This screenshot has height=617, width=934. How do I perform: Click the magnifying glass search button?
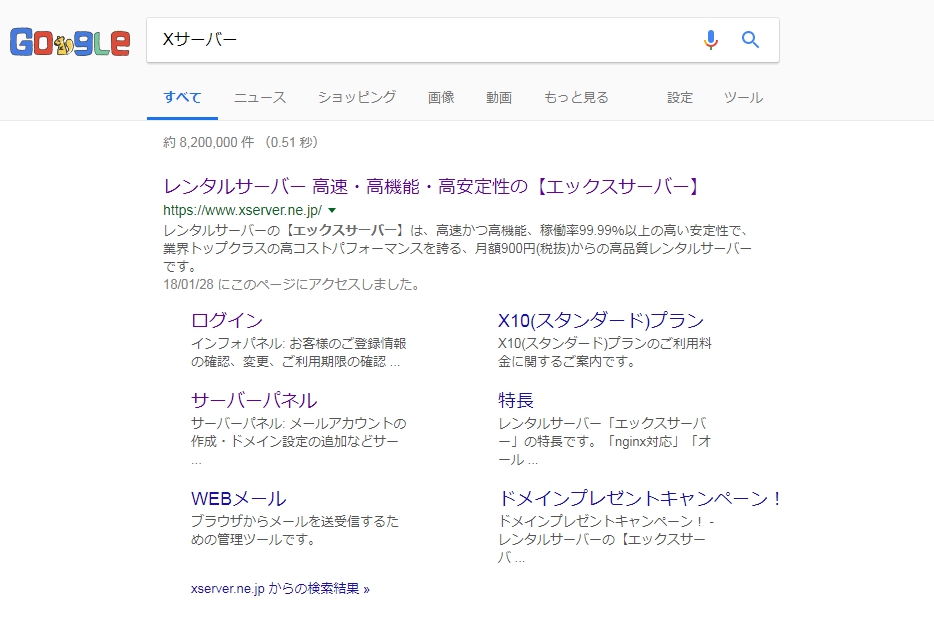tap(751, 40)
